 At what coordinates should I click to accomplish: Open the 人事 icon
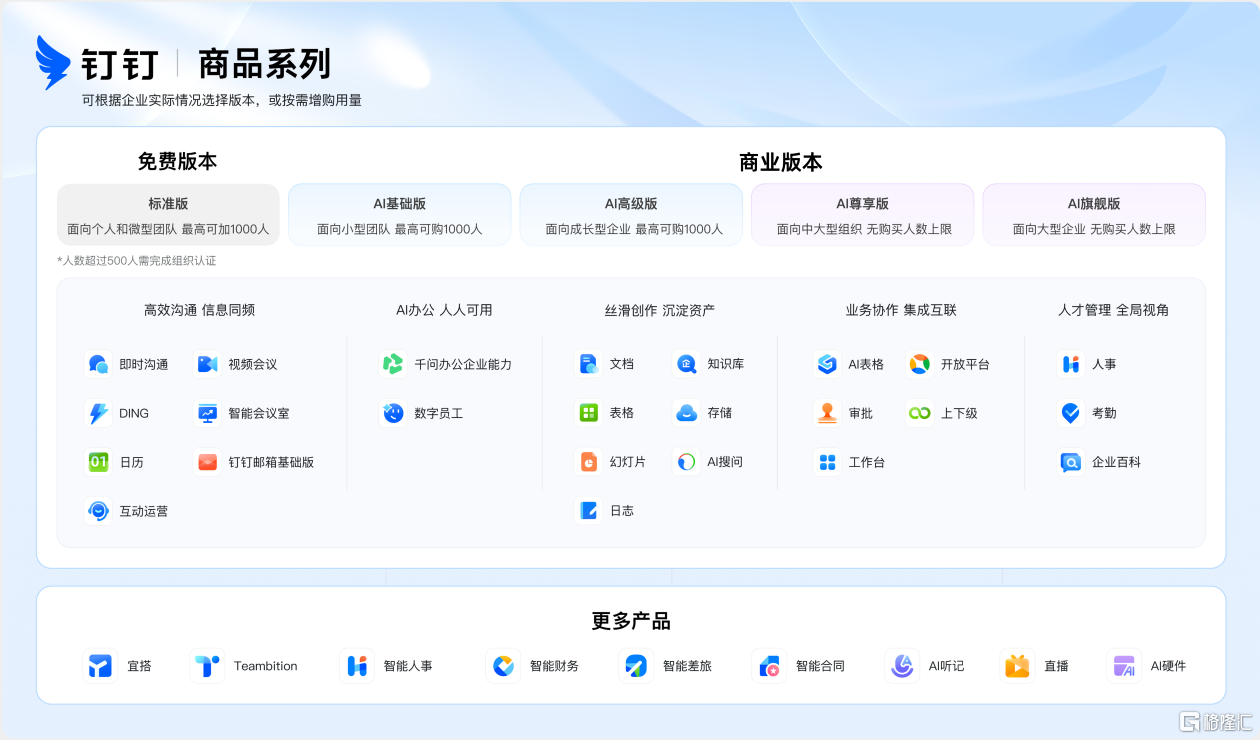(x=1071, y=364)
